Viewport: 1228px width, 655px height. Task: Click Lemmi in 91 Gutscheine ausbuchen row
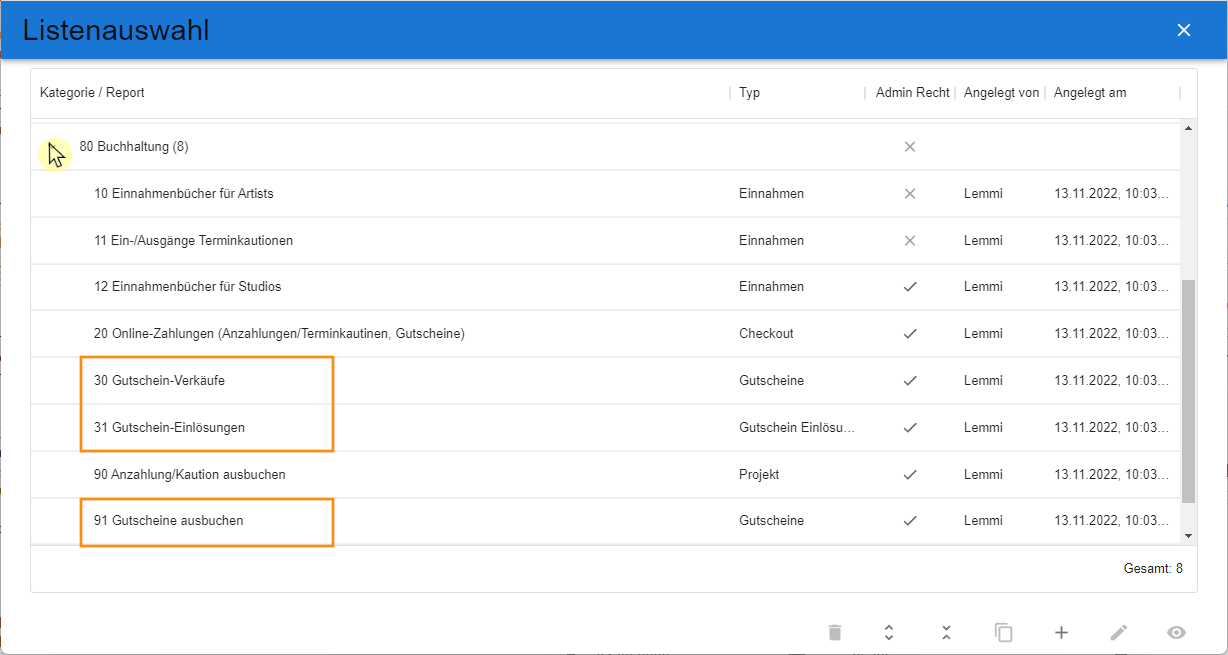pos(983,520)
